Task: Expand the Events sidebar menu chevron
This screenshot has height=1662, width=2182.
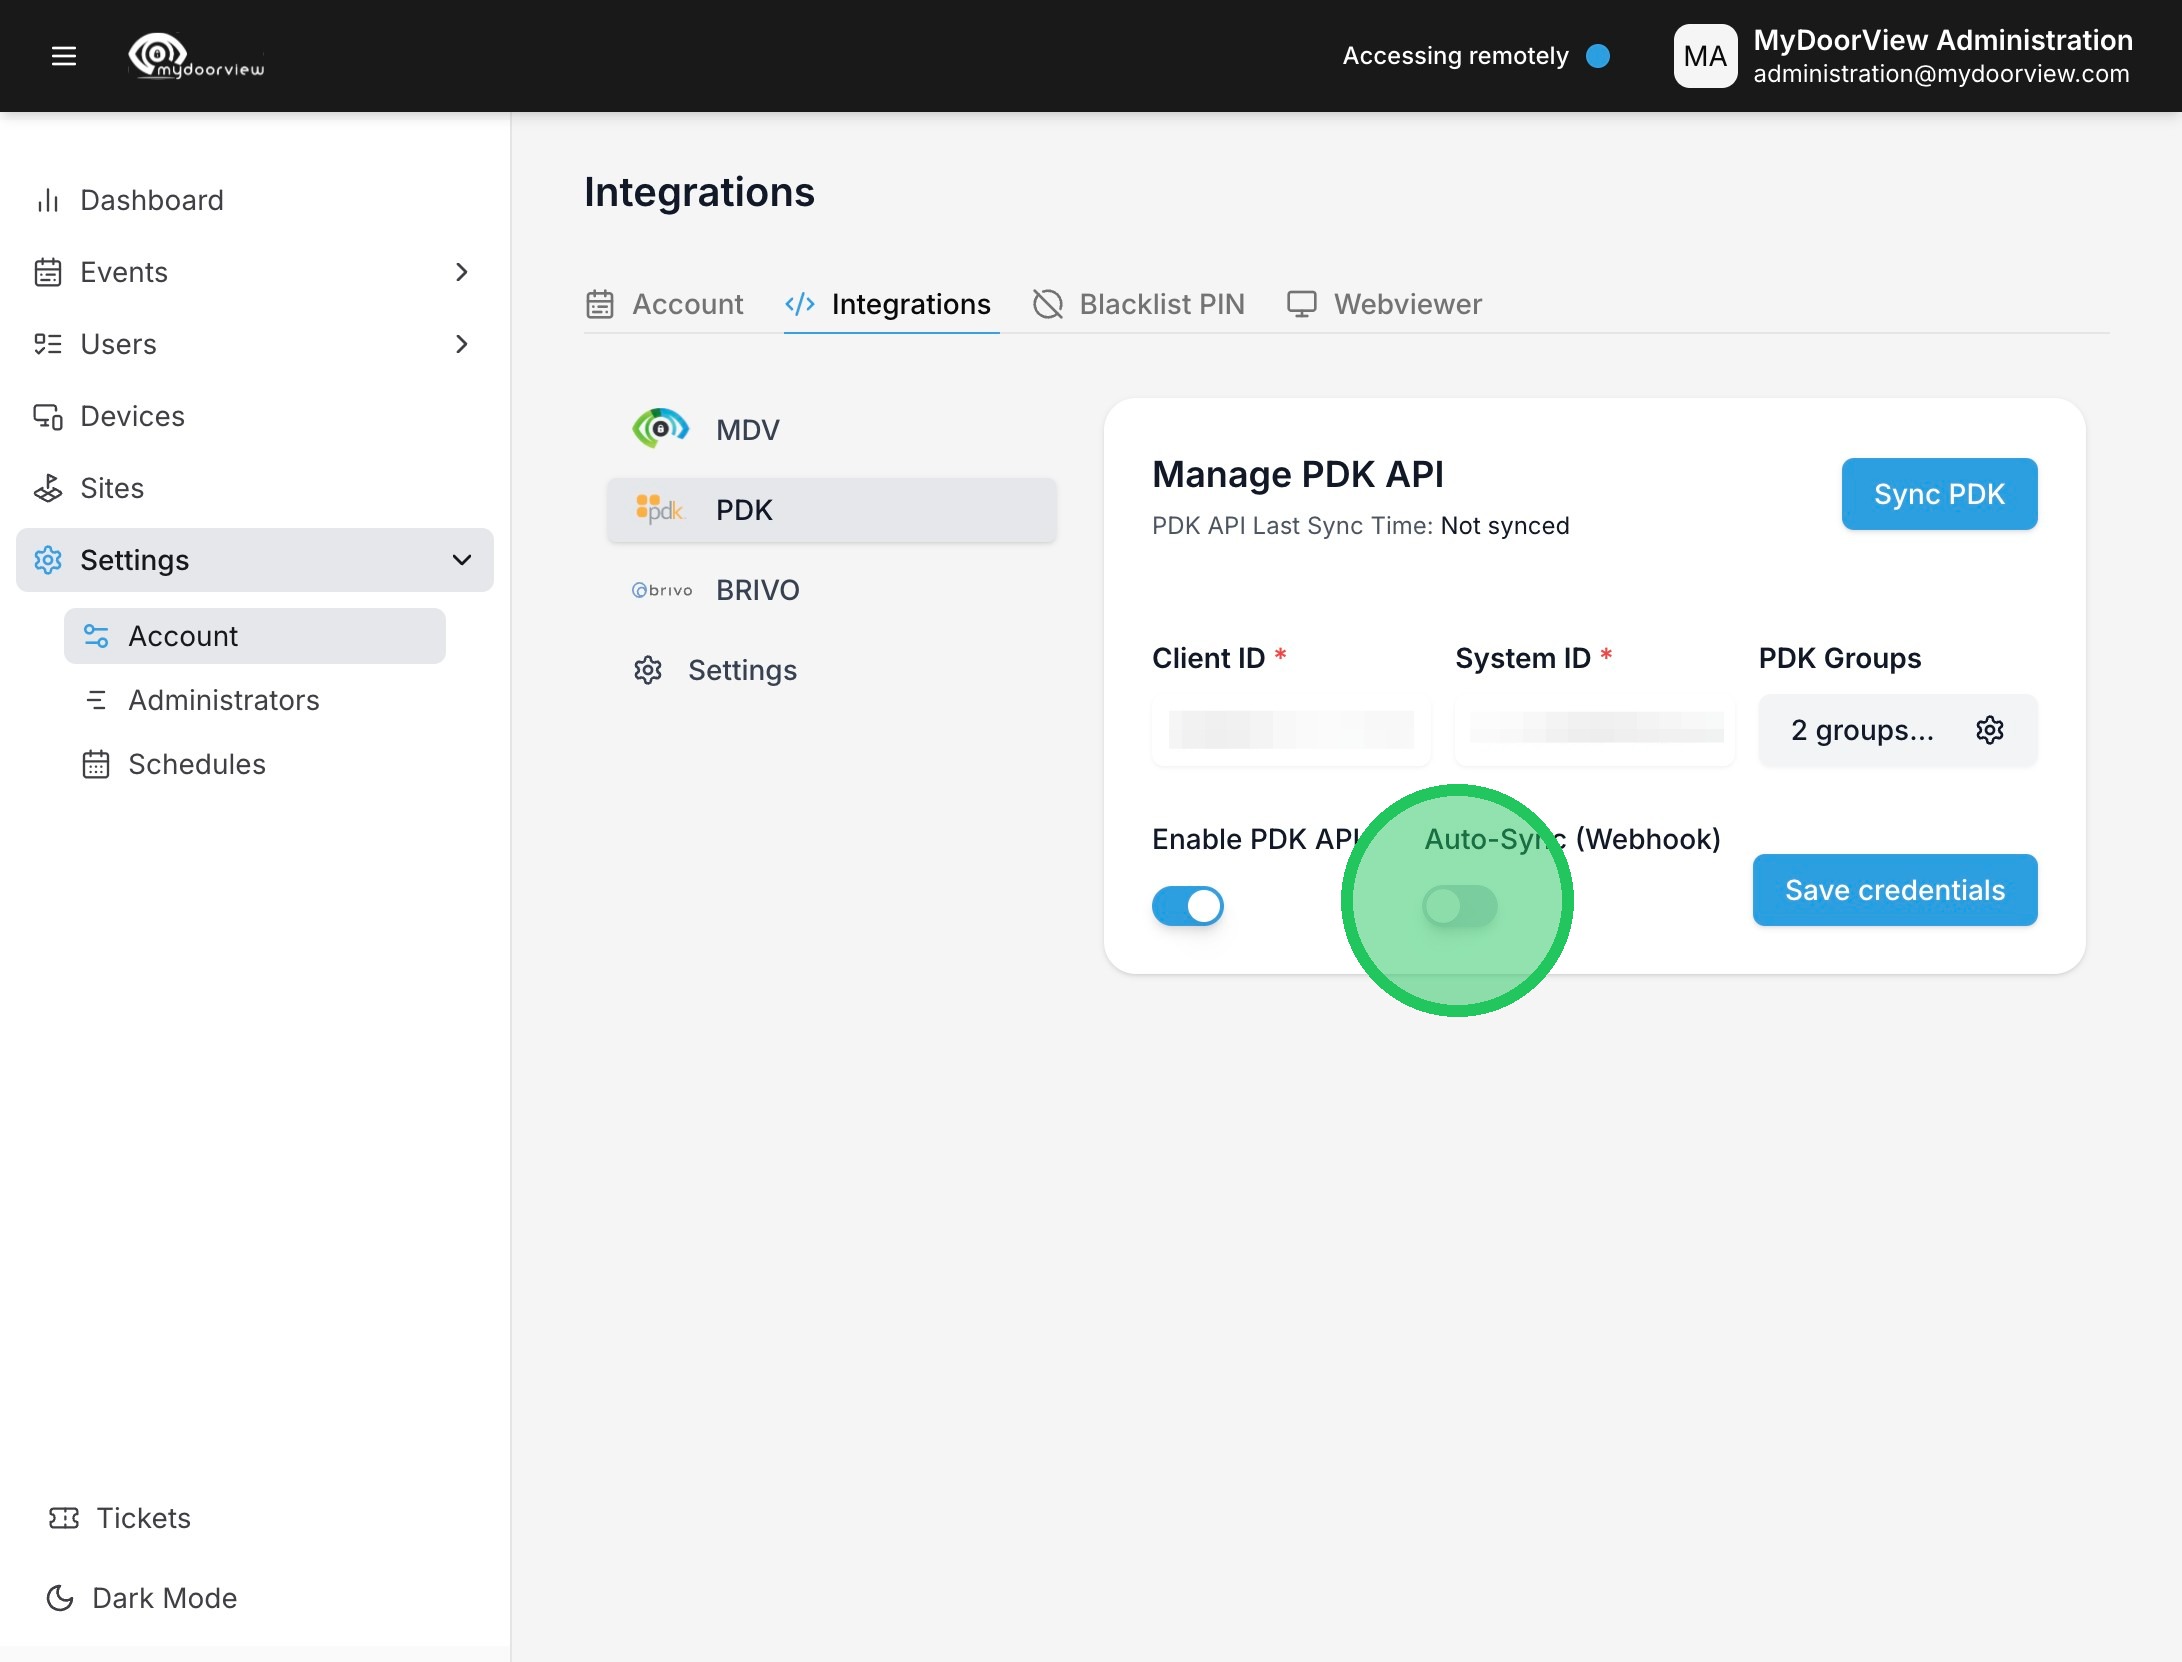Action: [461, 272]
